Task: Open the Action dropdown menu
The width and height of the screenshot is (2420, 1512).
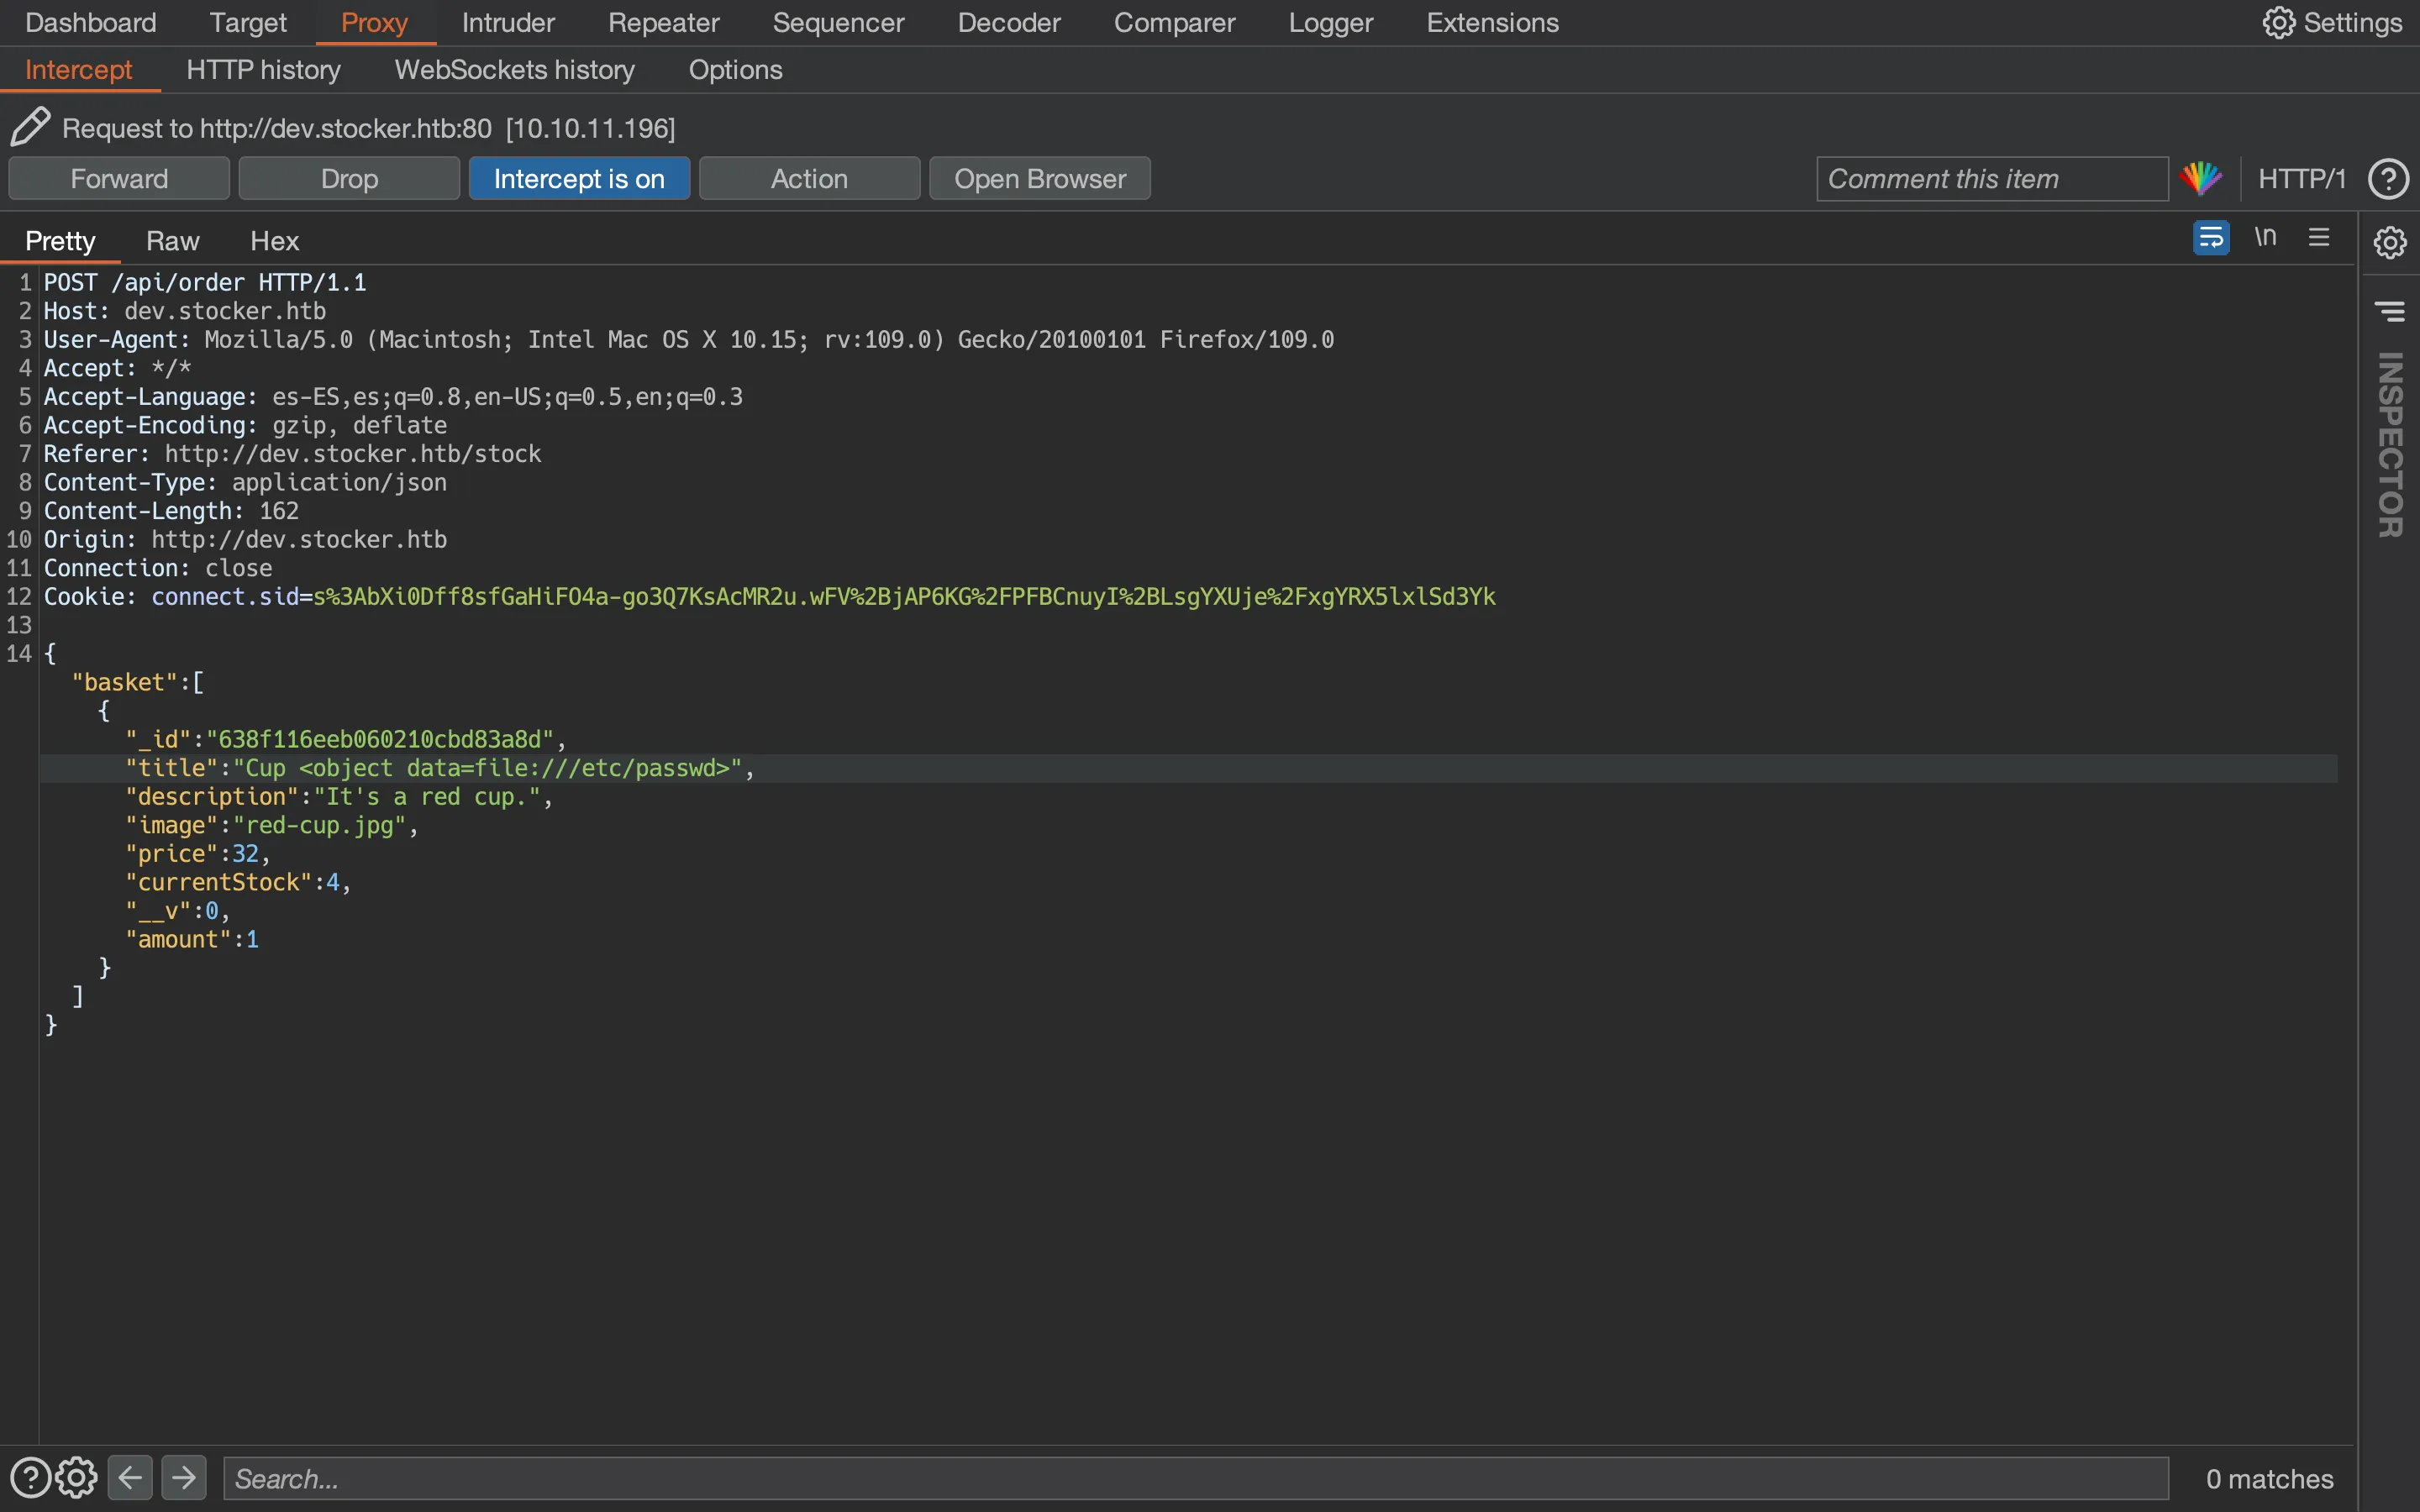Action: (x=809, y=178)
